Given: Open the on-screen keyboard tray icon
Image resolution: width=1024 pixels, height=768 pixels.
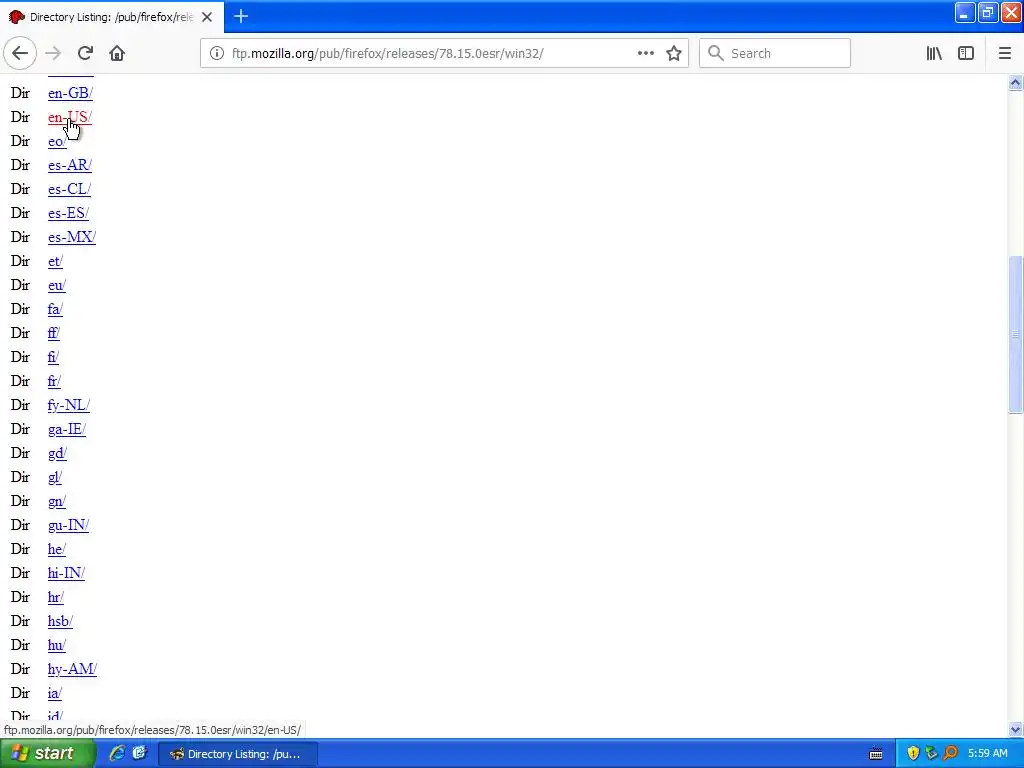Looking at the screenshot, I should [876, 754].
